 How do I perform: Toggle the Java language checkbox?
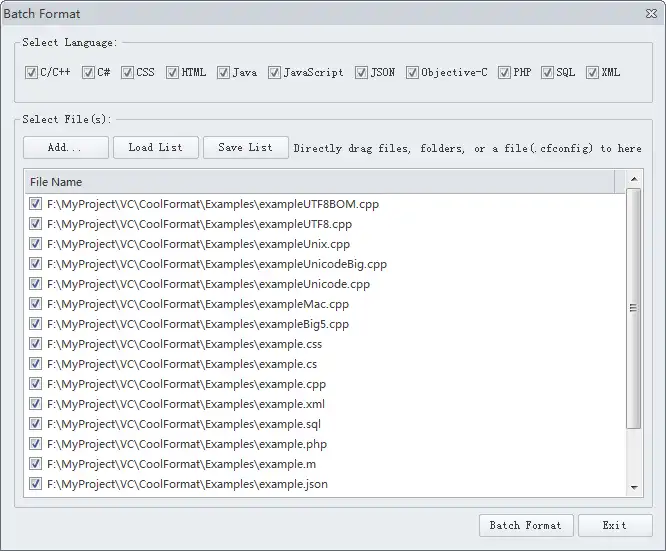[223, 73]
